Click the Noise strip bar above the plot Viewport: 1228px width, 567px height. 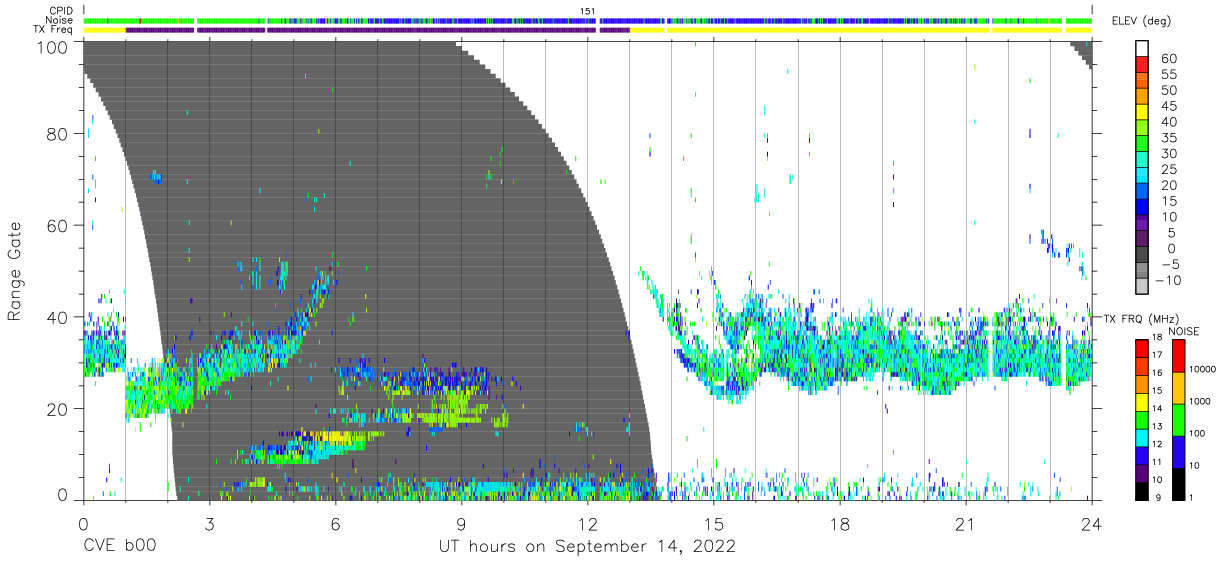tap(588, 20)
